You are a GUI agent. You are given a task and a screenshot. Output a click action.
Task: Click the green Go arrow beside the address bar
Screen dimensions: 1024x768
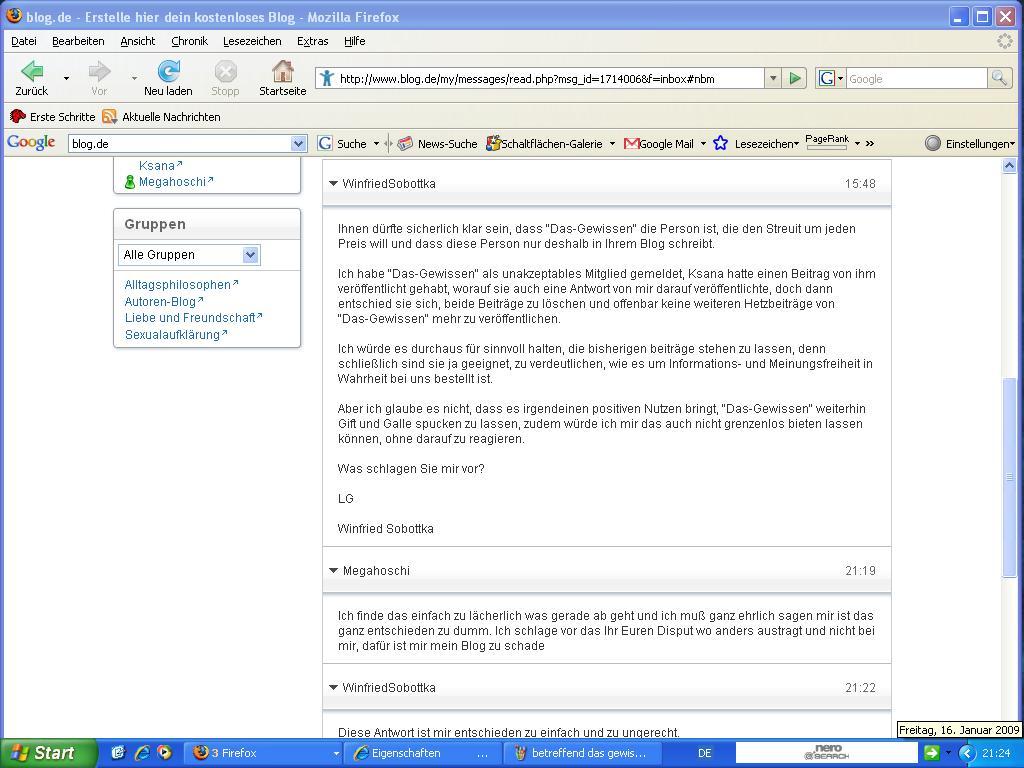(x=795, y=79)
